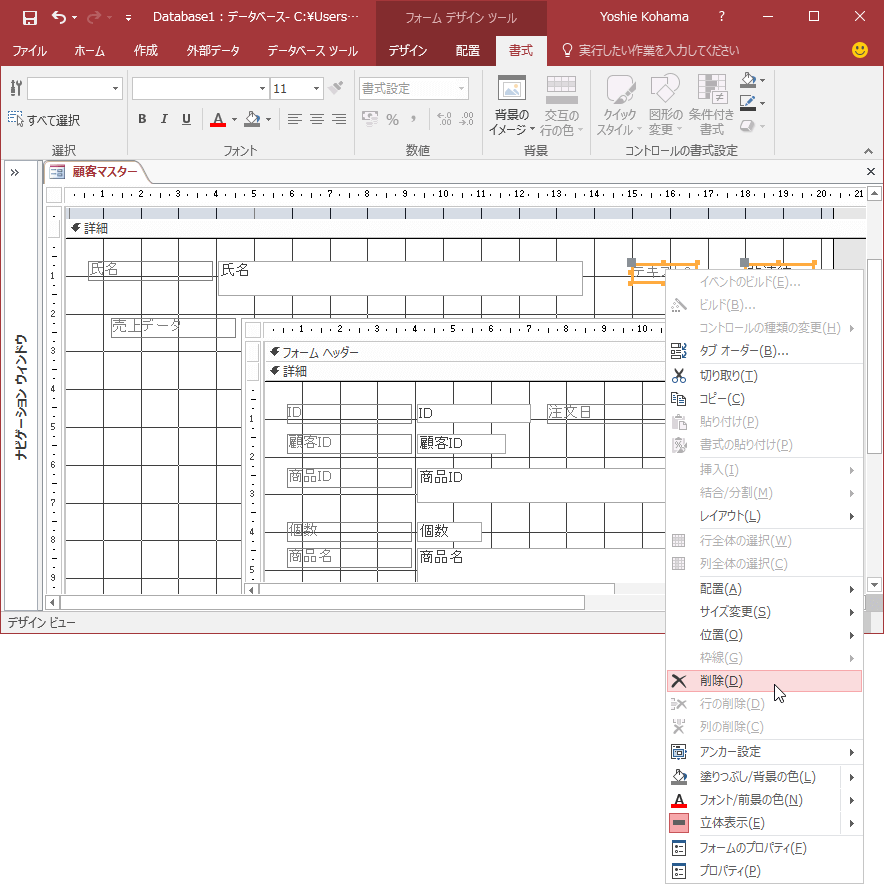Click the Save icon in title bar
Screen dimensions: 884x884
tap(29, 17)
